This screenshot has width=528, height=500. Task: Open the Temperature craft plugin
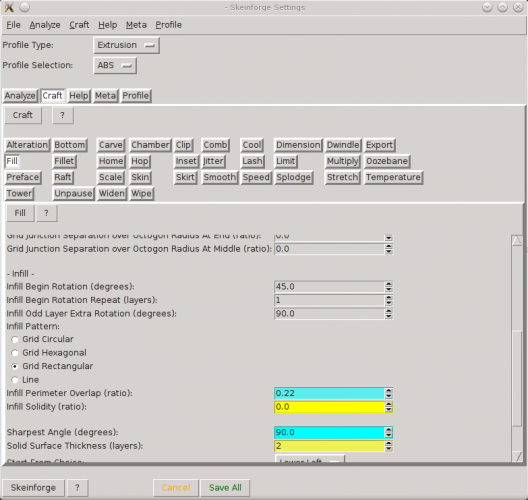pyautogui.click(x=393, y=177)
